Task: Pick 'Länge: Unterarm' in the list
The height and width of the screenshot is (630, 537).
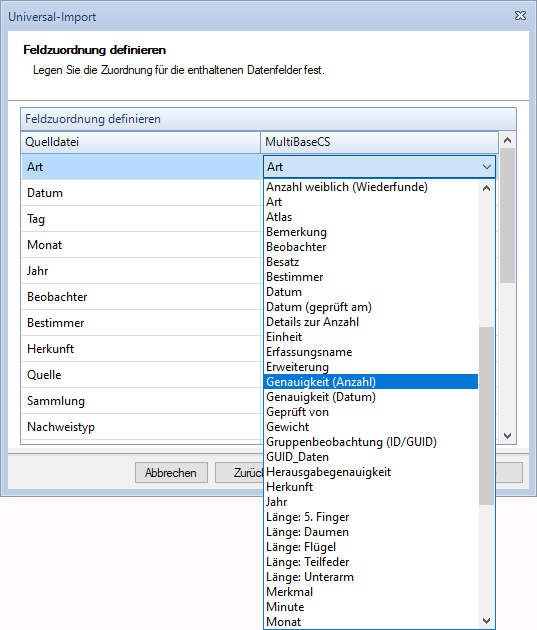Action: coord(371,577)
